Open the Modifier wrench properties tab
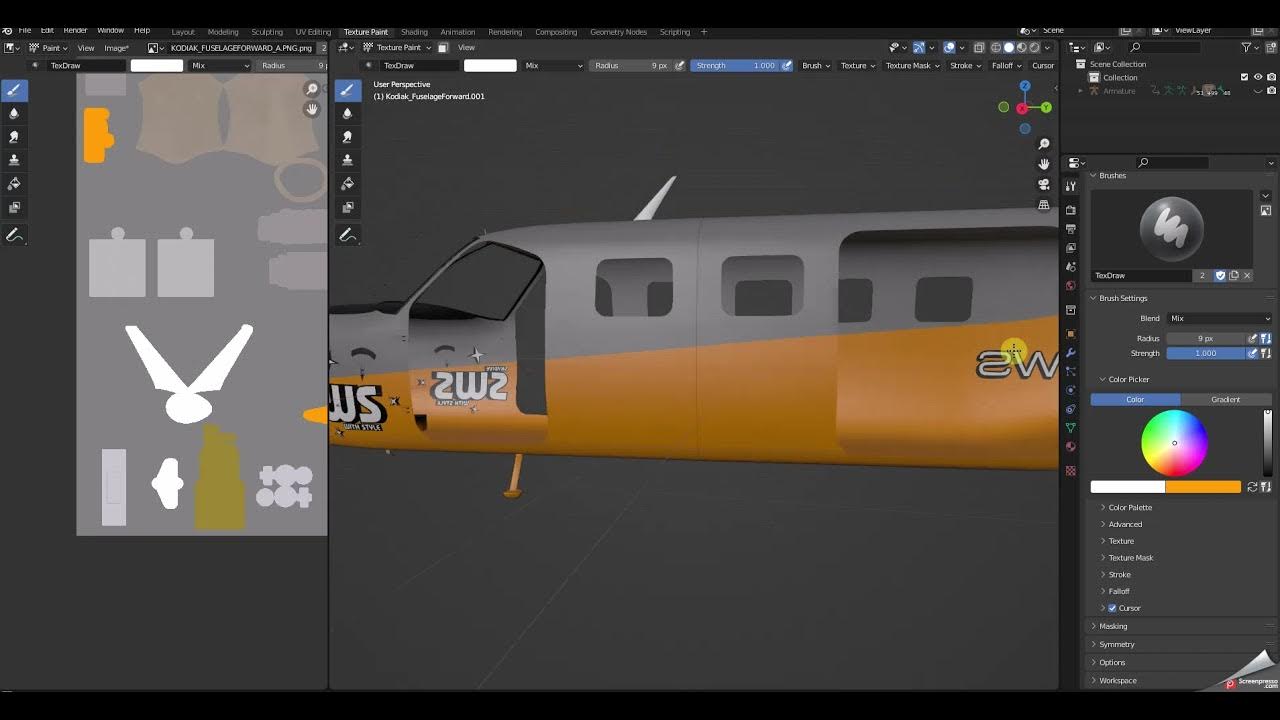Image resolution: width=1280 pixels, height=720 pixels. (1071, 352)
